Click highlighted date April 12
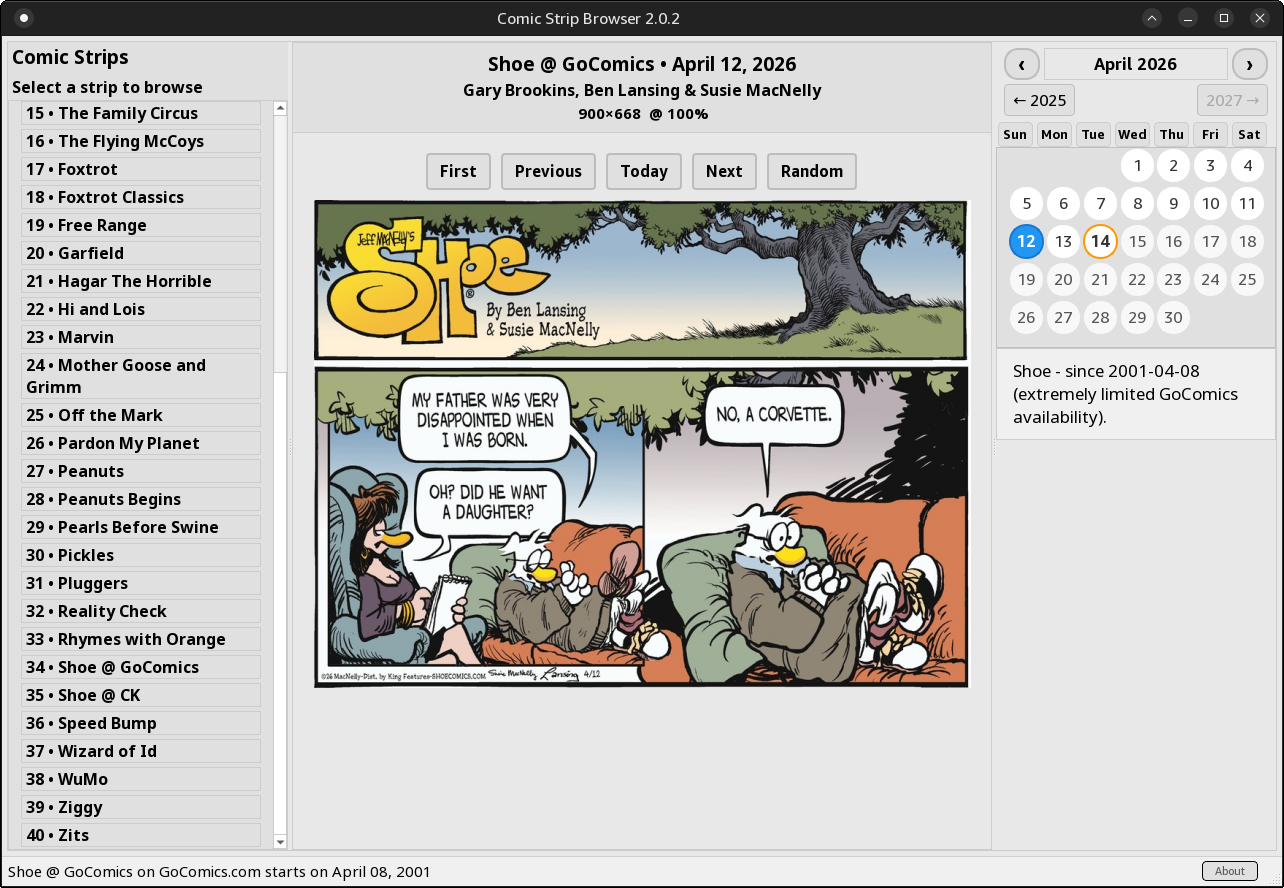The width and height of the screenshot is (1284, 888). (x=1026, y=241)
